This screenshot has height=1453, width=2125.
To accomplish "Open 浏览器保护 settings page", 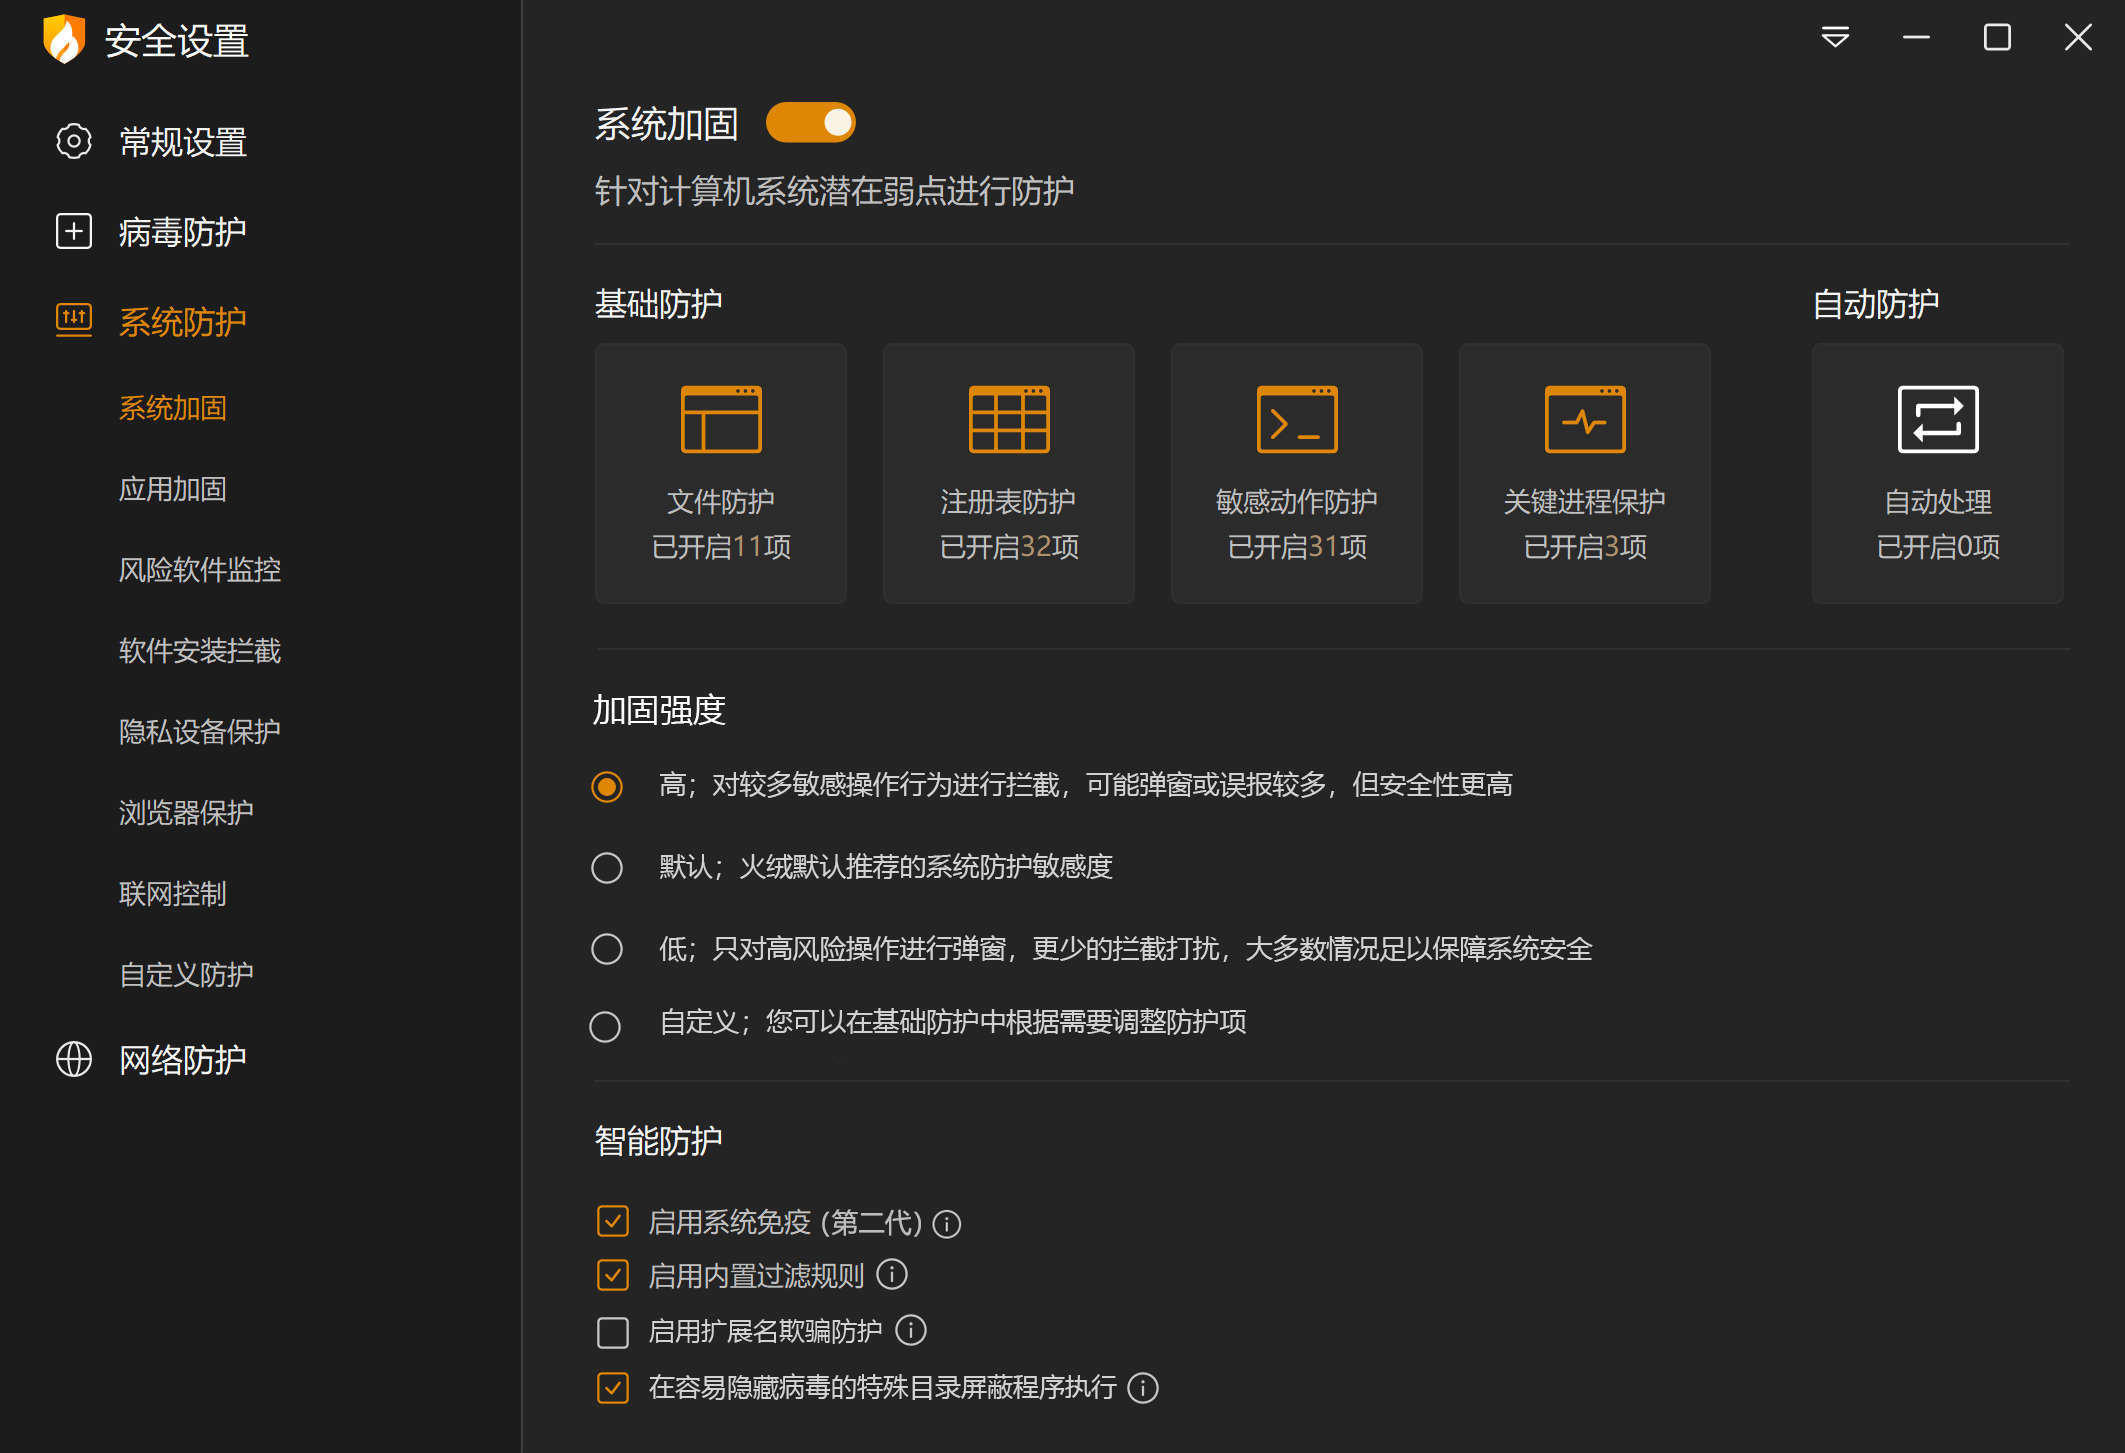I will click(186, 813).
